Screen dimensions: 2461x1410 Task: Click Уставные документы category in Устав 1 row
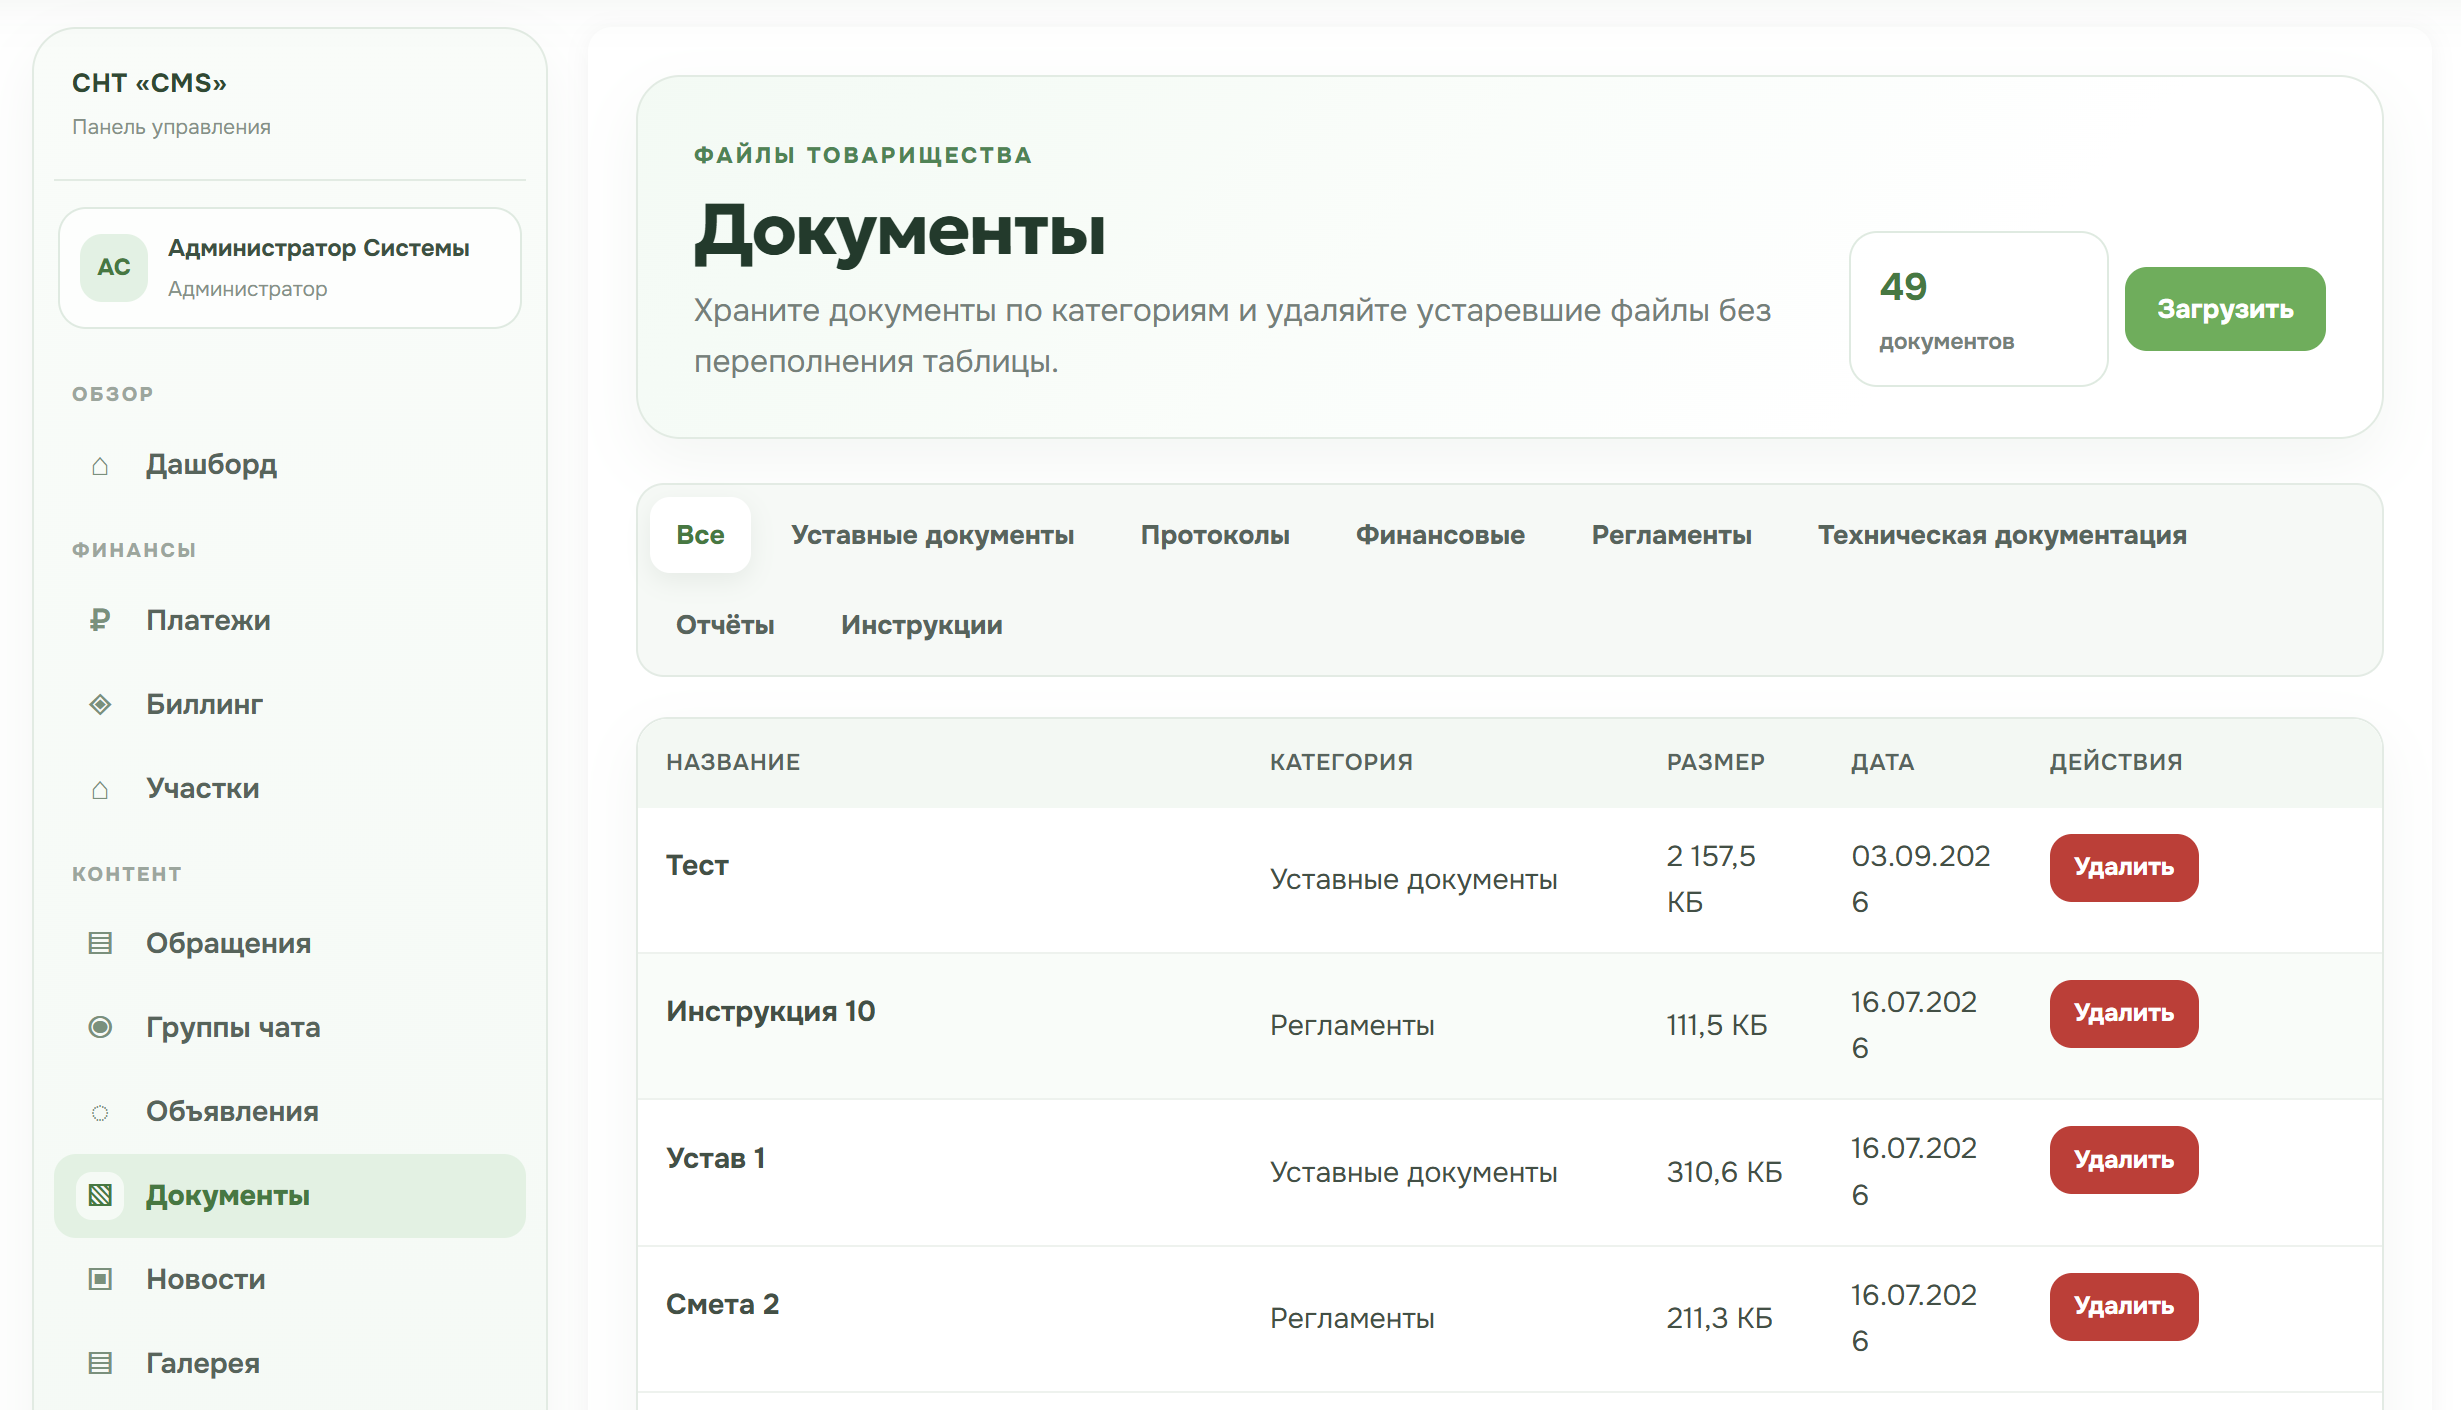[x=1413, y=1172]
